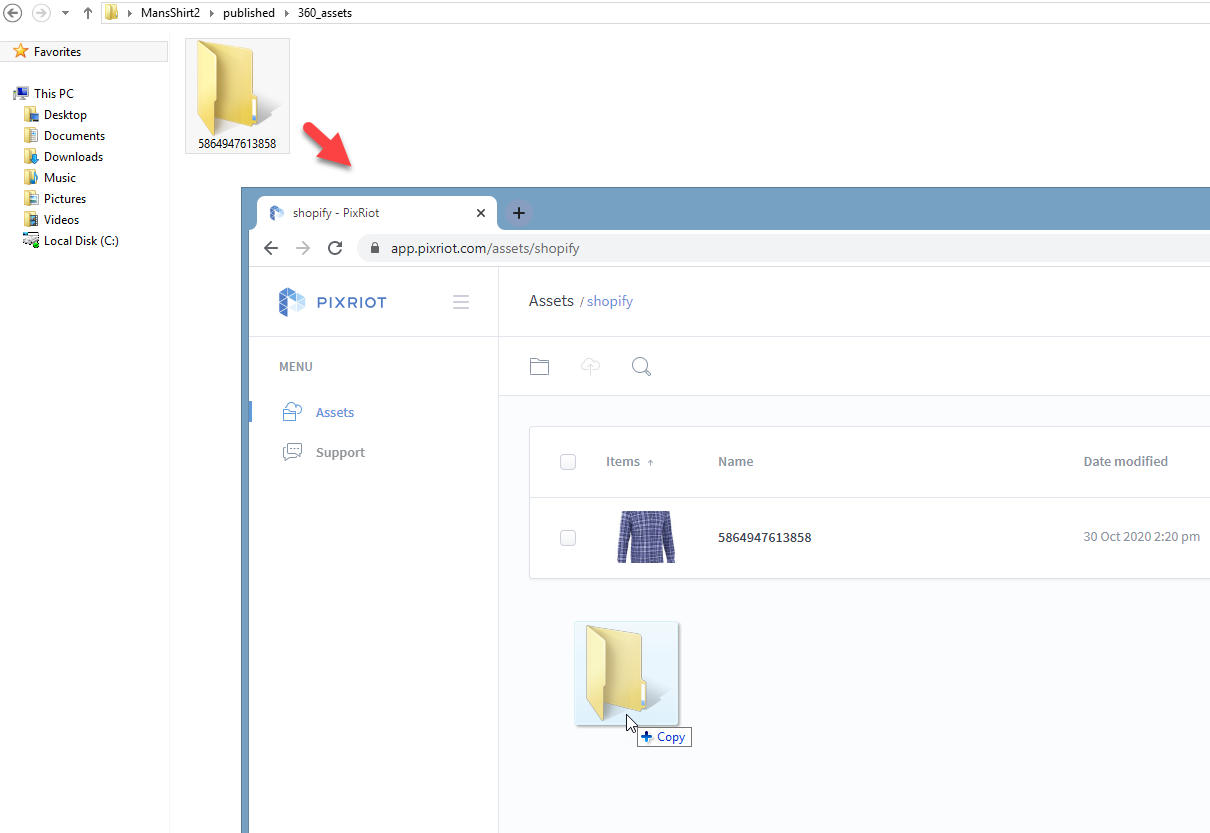Image resolution: width=1210 pixels, height=833 pixels.
Task: Tick the select-all checkbox in table header
Action: 568,462
